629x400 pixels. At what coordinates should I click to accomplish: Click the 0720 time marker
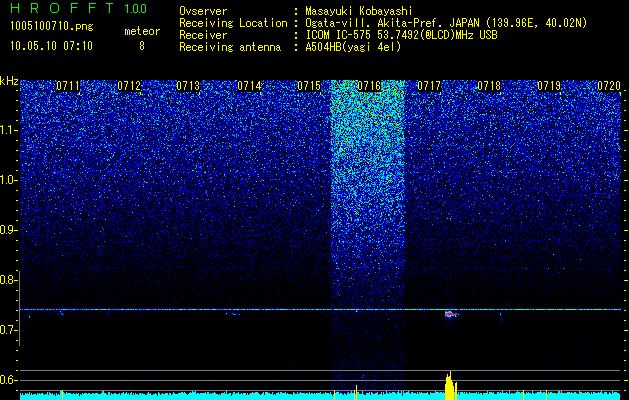tap(609, 86)
